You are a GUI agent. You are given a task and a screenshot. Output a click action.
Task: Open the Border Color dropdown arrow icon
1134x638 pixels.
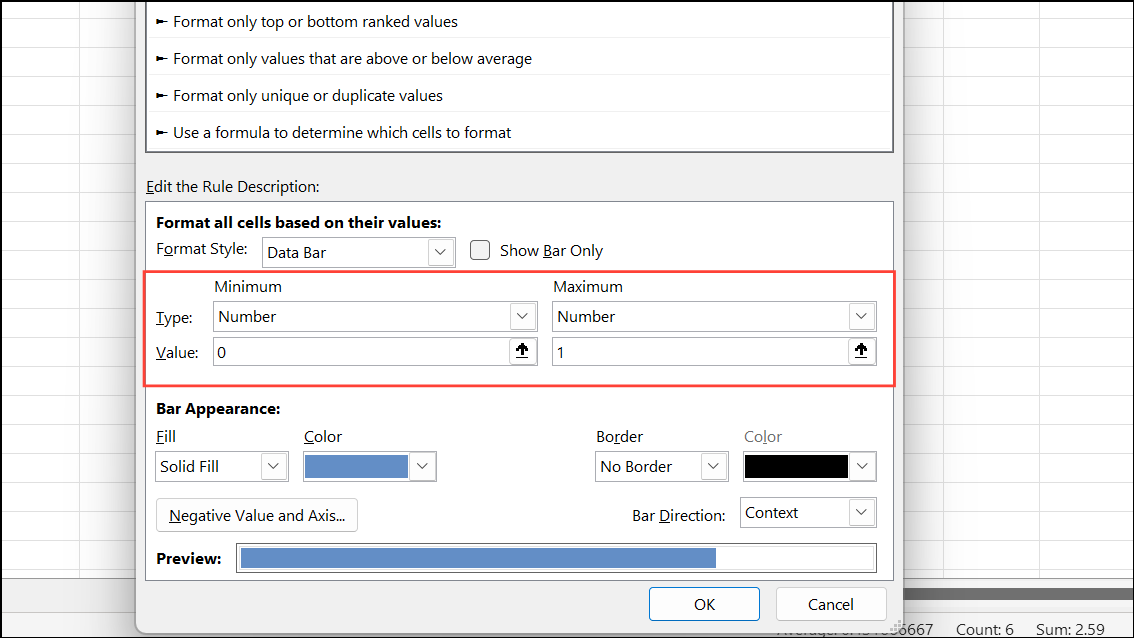861,466
